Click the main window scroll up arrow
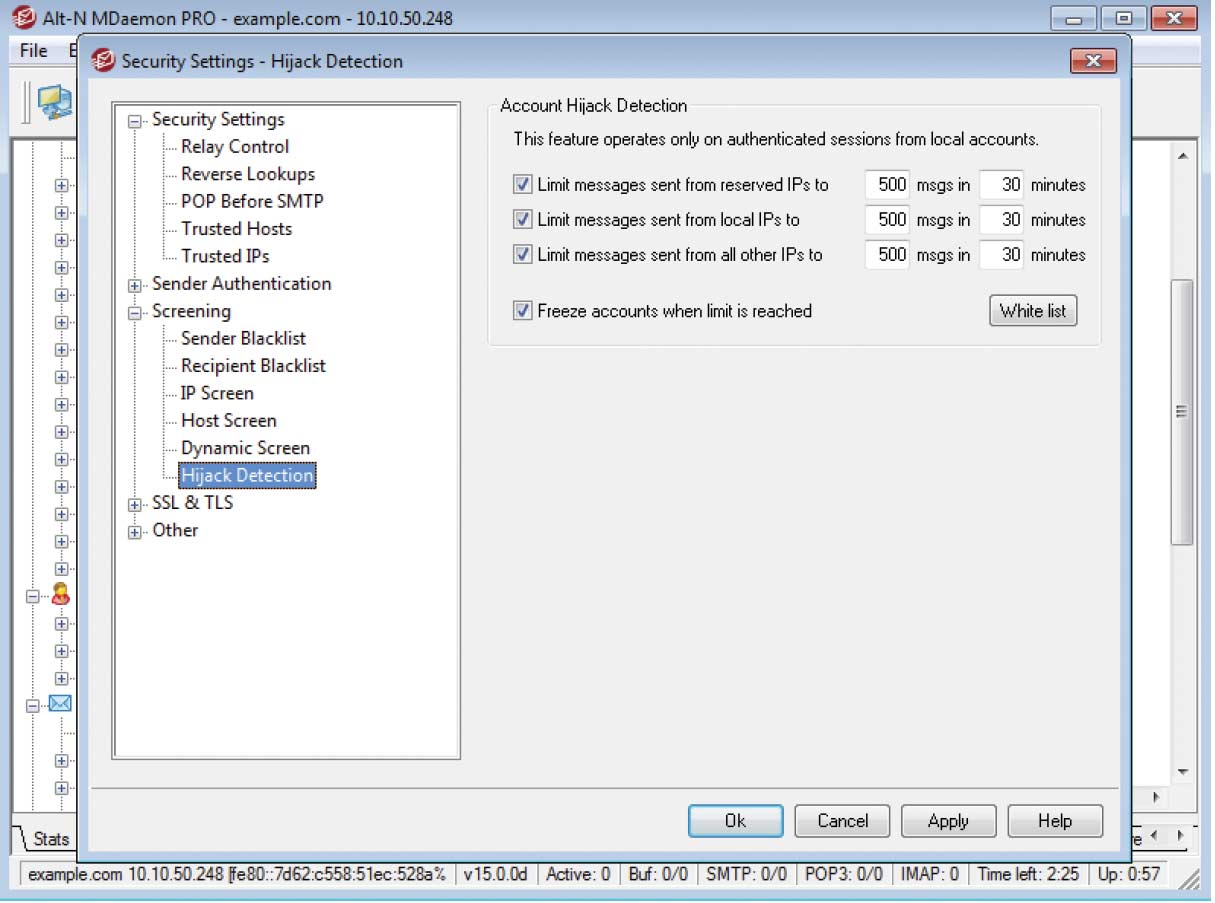The image size is (1215, 903). point(1182,157)
